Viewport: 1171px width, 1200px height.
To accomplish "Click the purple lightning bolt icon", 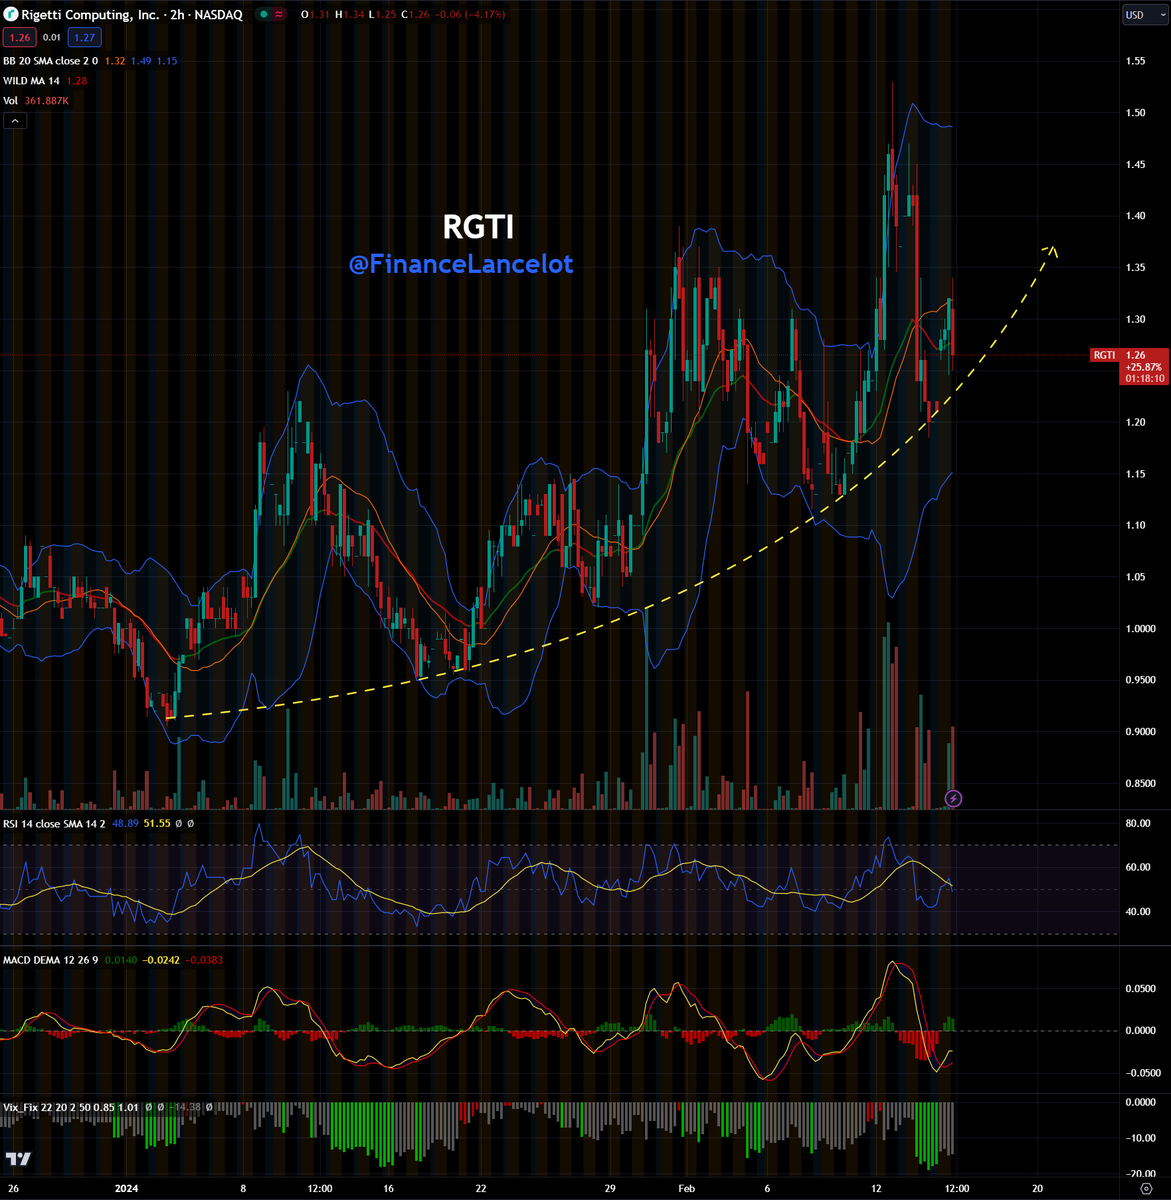I will click(x=954, y=798).
